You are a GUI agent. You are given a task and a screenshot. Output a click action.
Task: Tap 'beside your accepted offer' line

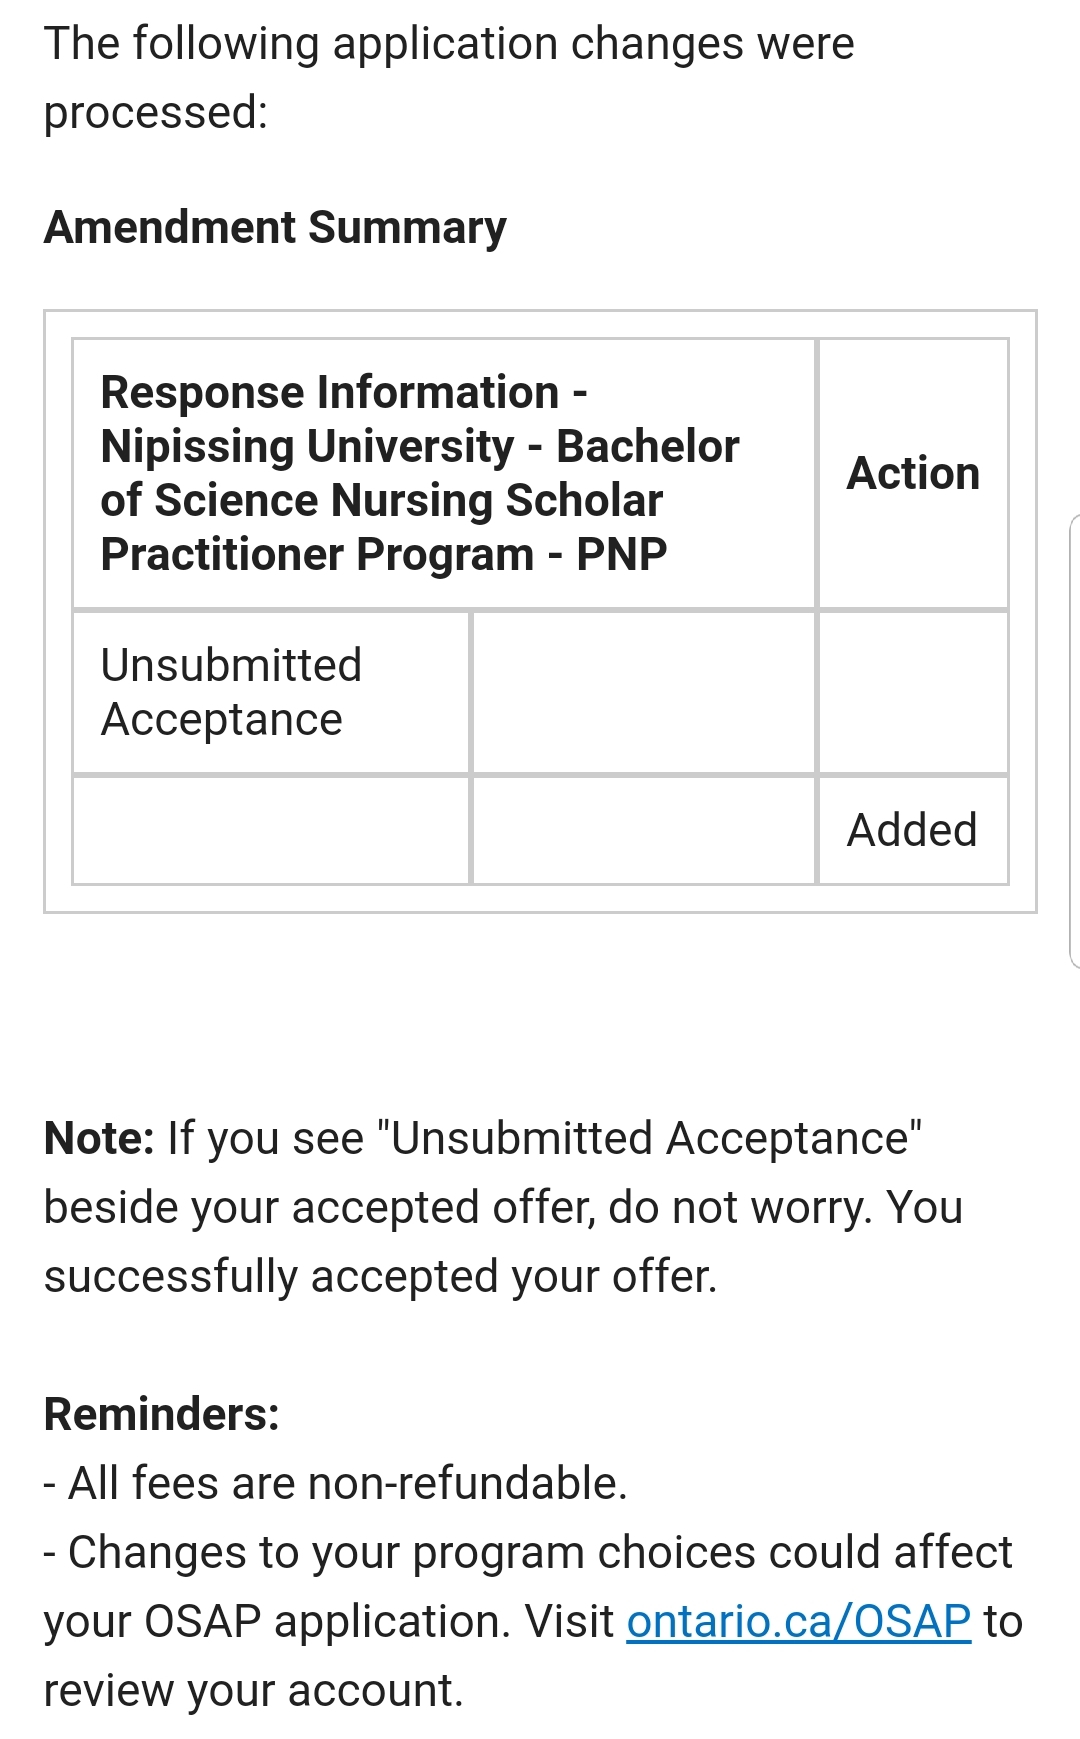pos(502,1207)
